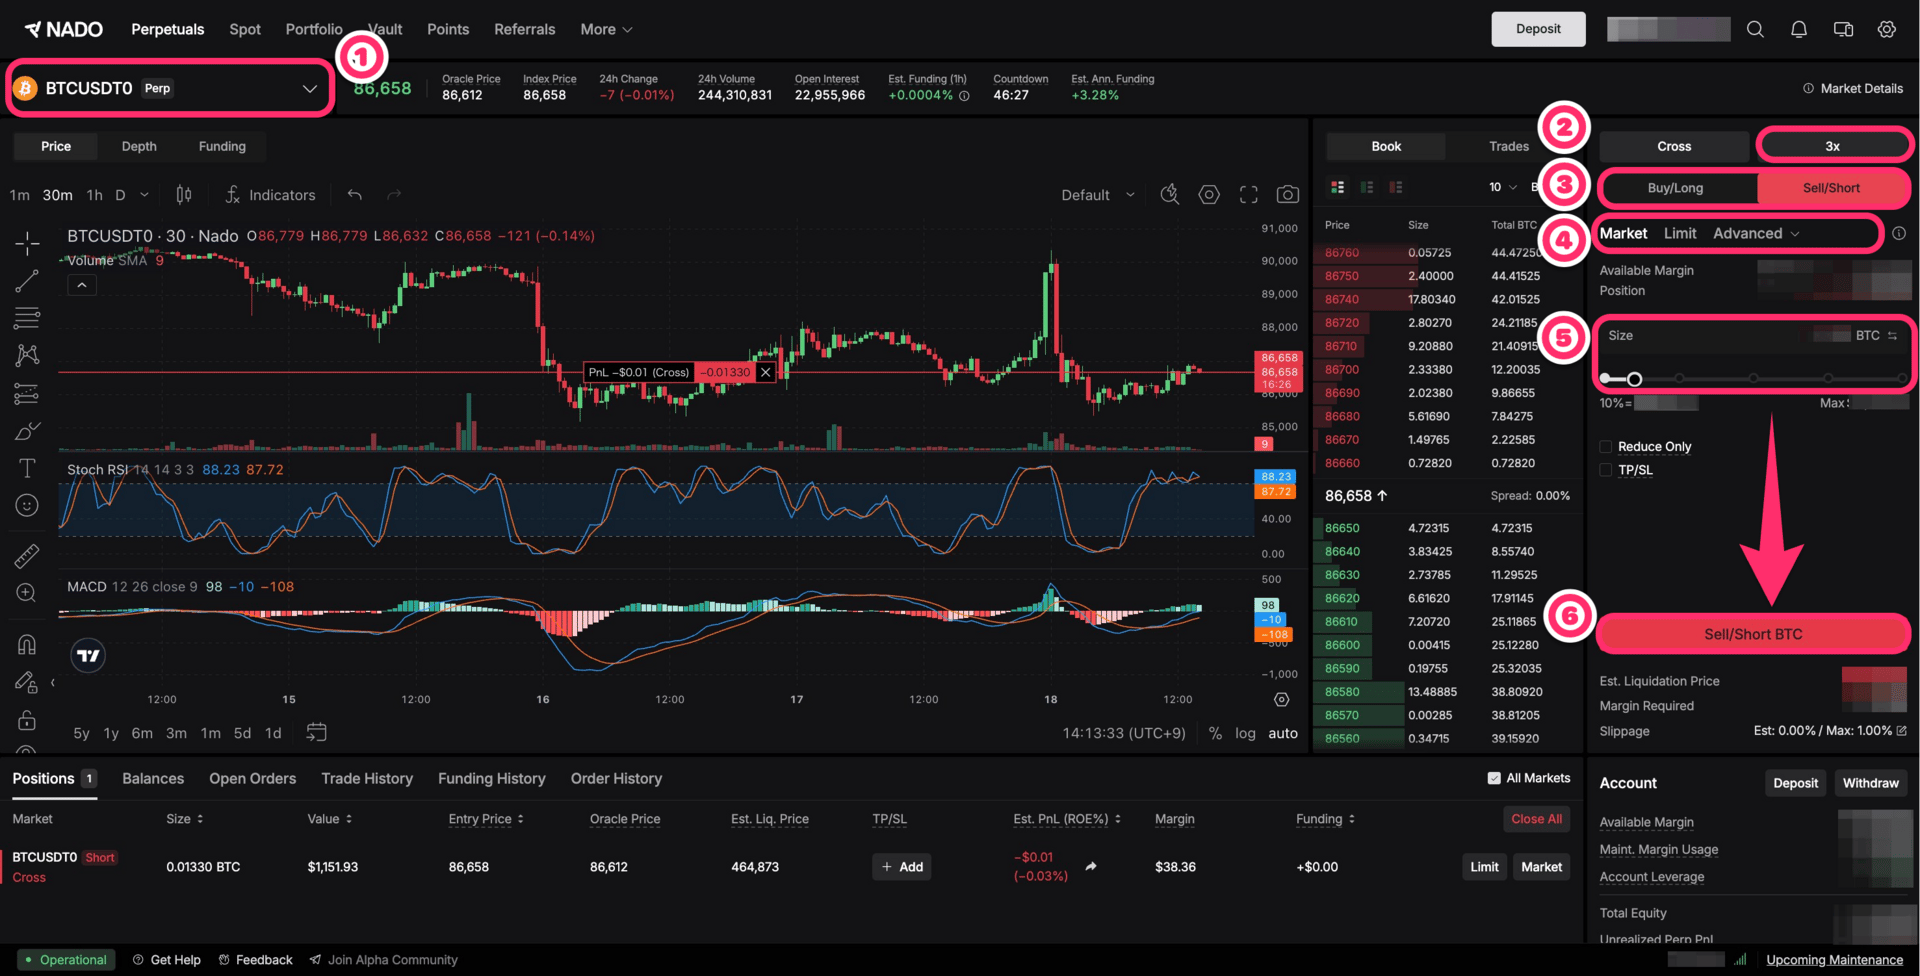Toggle fullscreen chart mode
Screen dimensions: 1920x976
coord(1249,195)
